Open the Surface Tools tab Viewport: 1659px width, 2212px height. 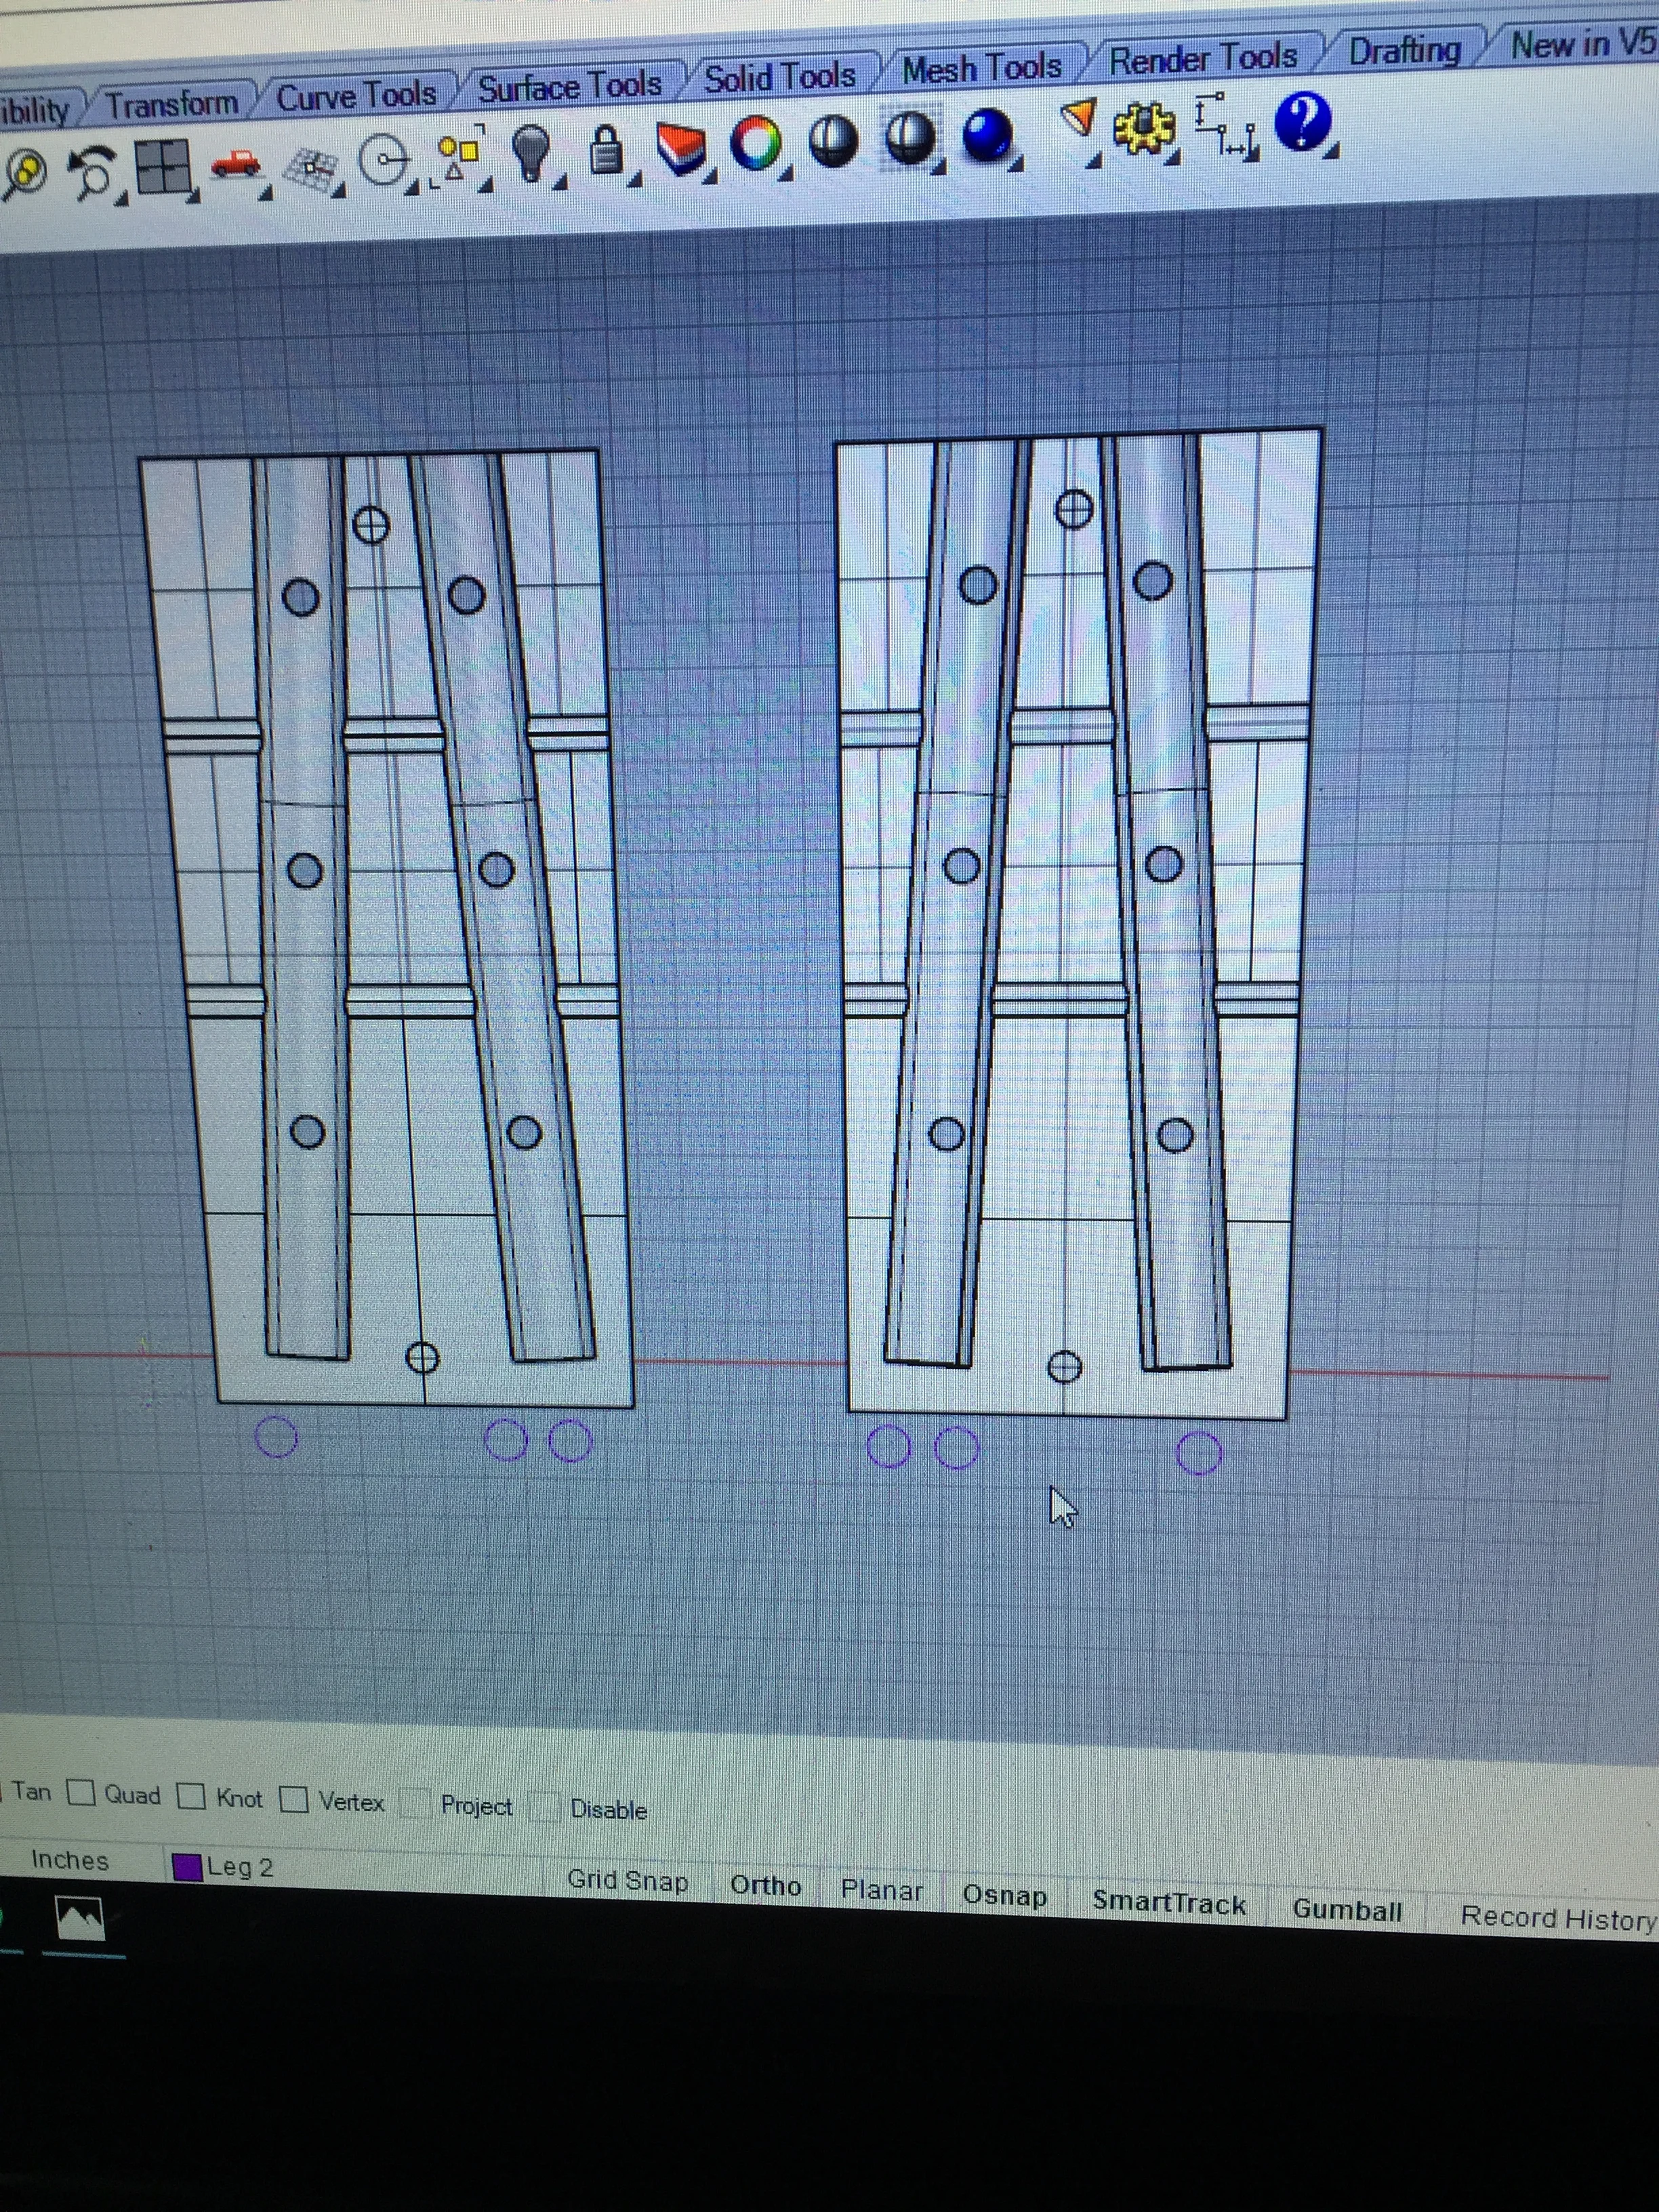point(569,87)
